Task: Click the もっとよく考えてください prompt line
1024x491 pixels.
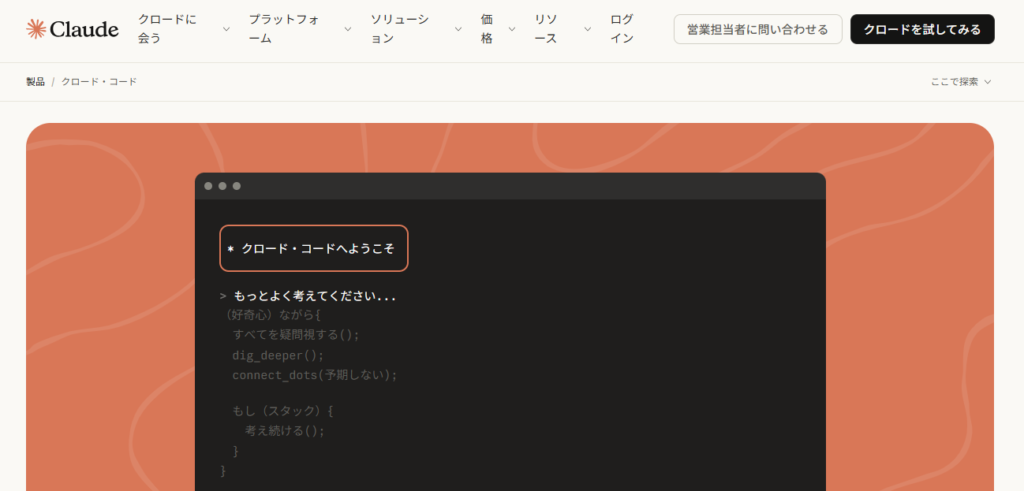Action: (314, 297)
